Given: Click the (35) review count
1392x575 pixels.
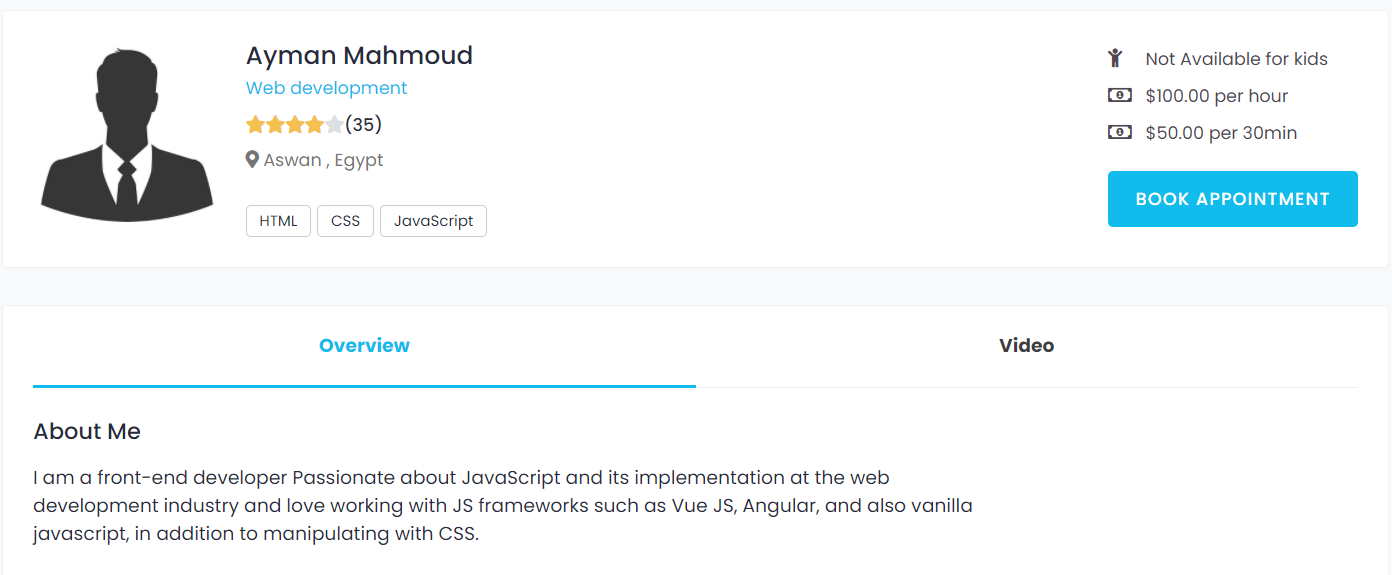Looking at the screenshot, I should pos(364,125).
